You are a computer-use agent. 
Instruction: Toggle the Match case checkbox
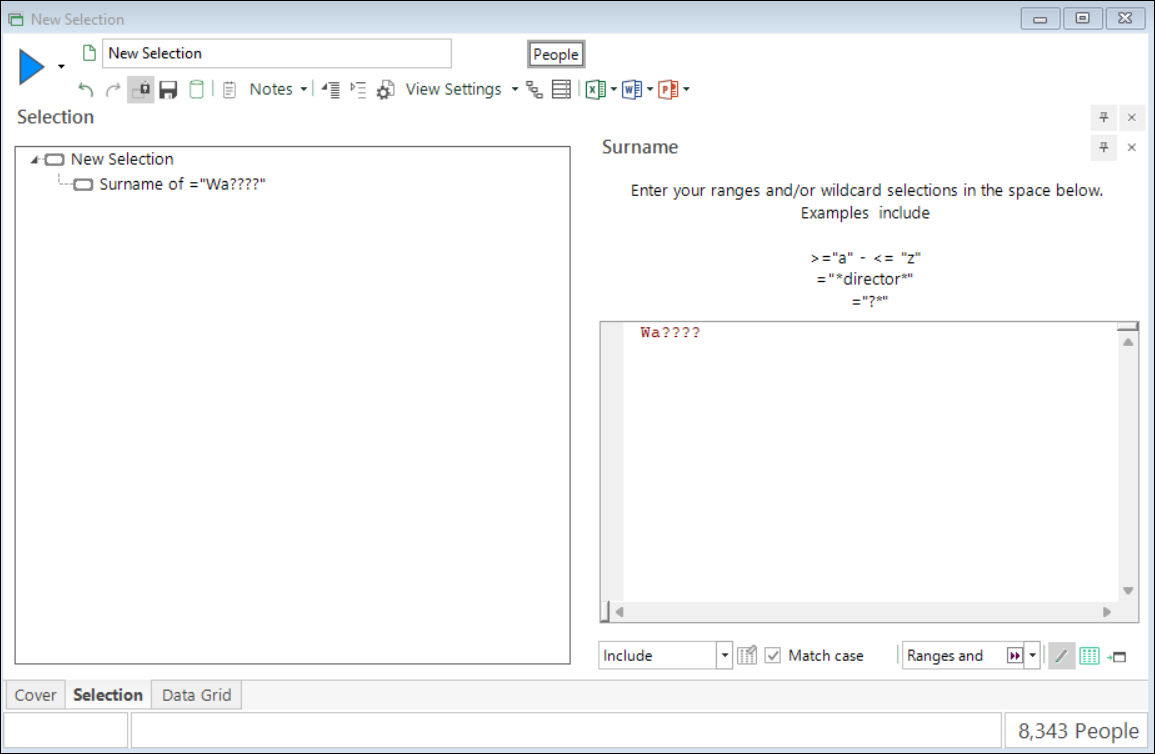(773, 655)
